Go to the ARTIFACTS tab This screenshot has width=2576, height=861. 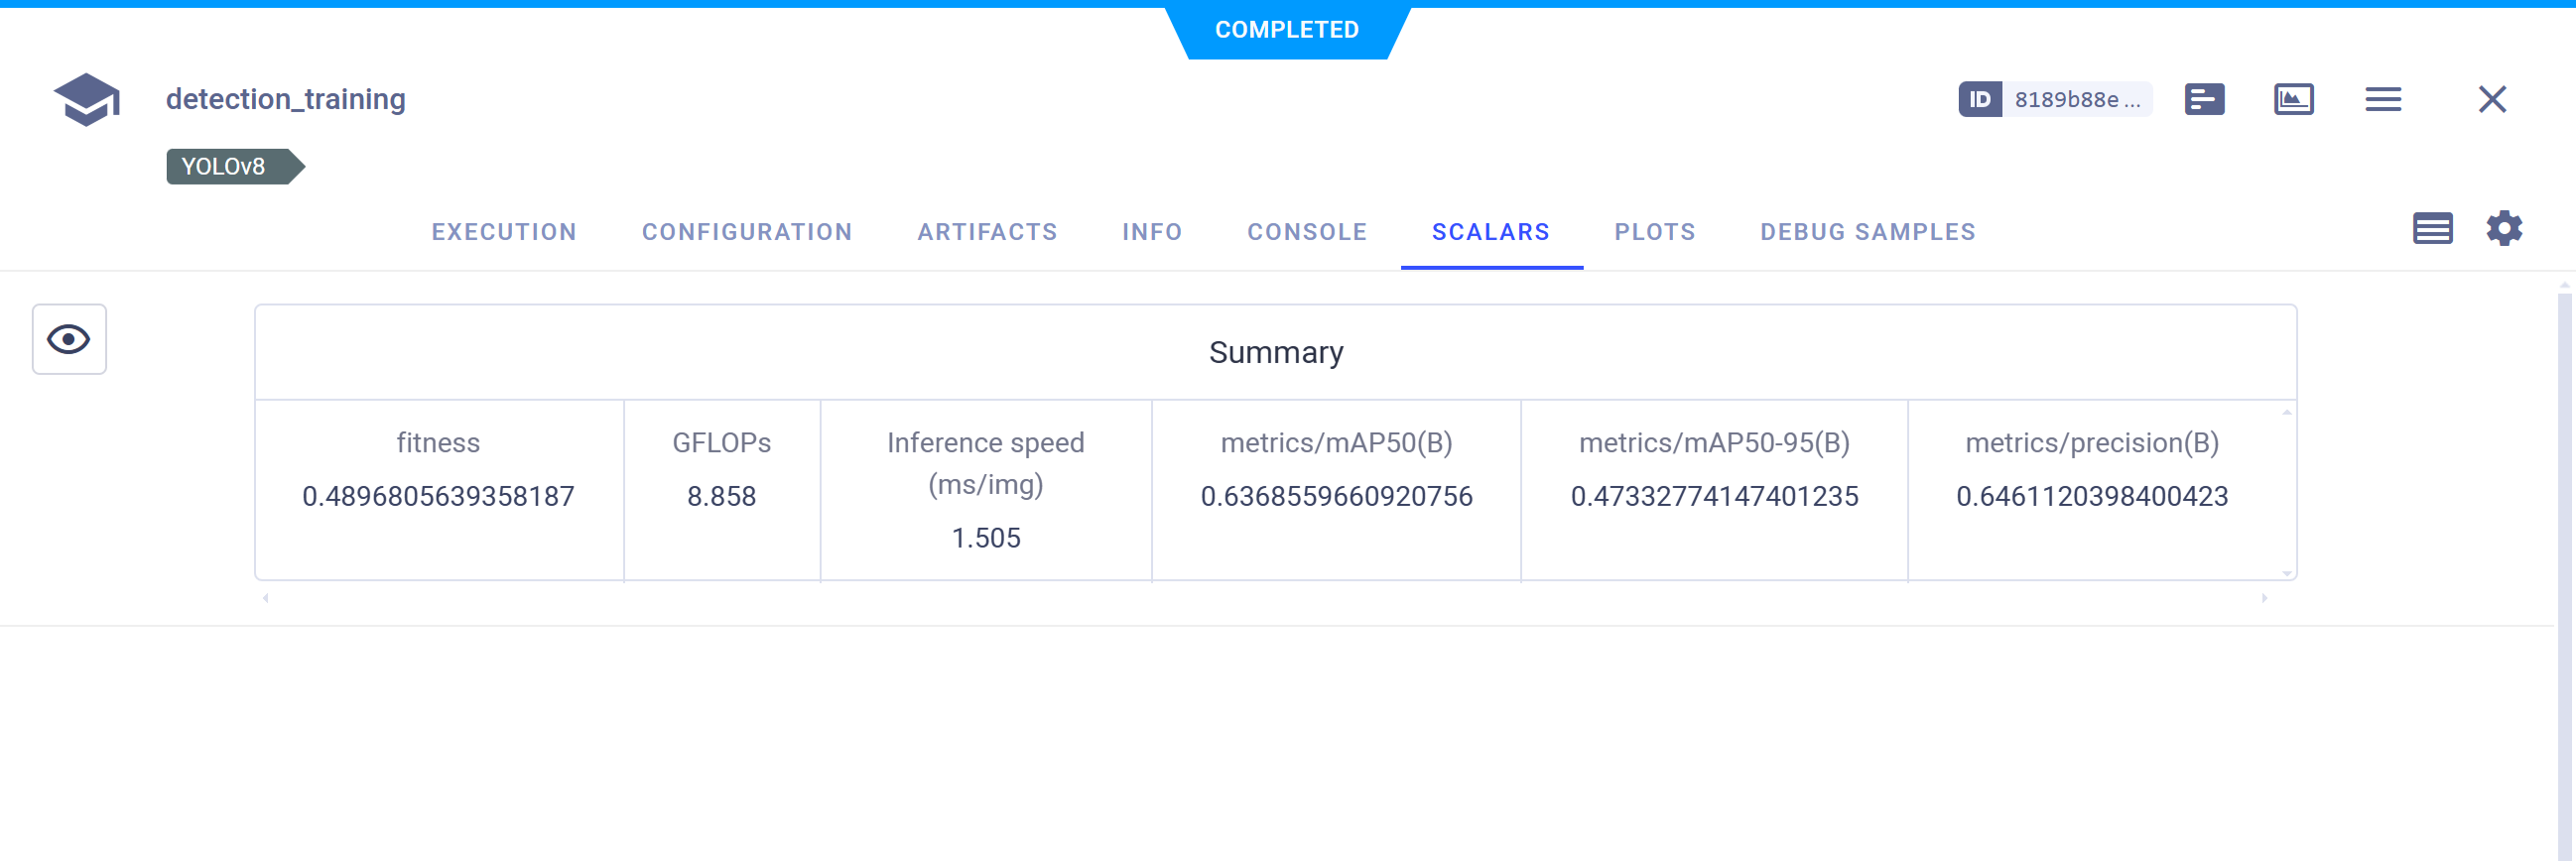pyautogui.click(x=987, y=232)
